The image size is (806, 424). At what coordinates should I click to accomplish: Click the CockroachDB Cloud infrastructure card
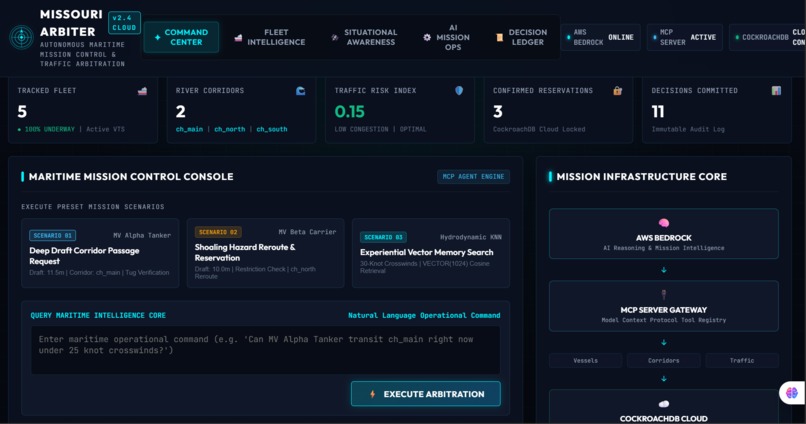664,407
